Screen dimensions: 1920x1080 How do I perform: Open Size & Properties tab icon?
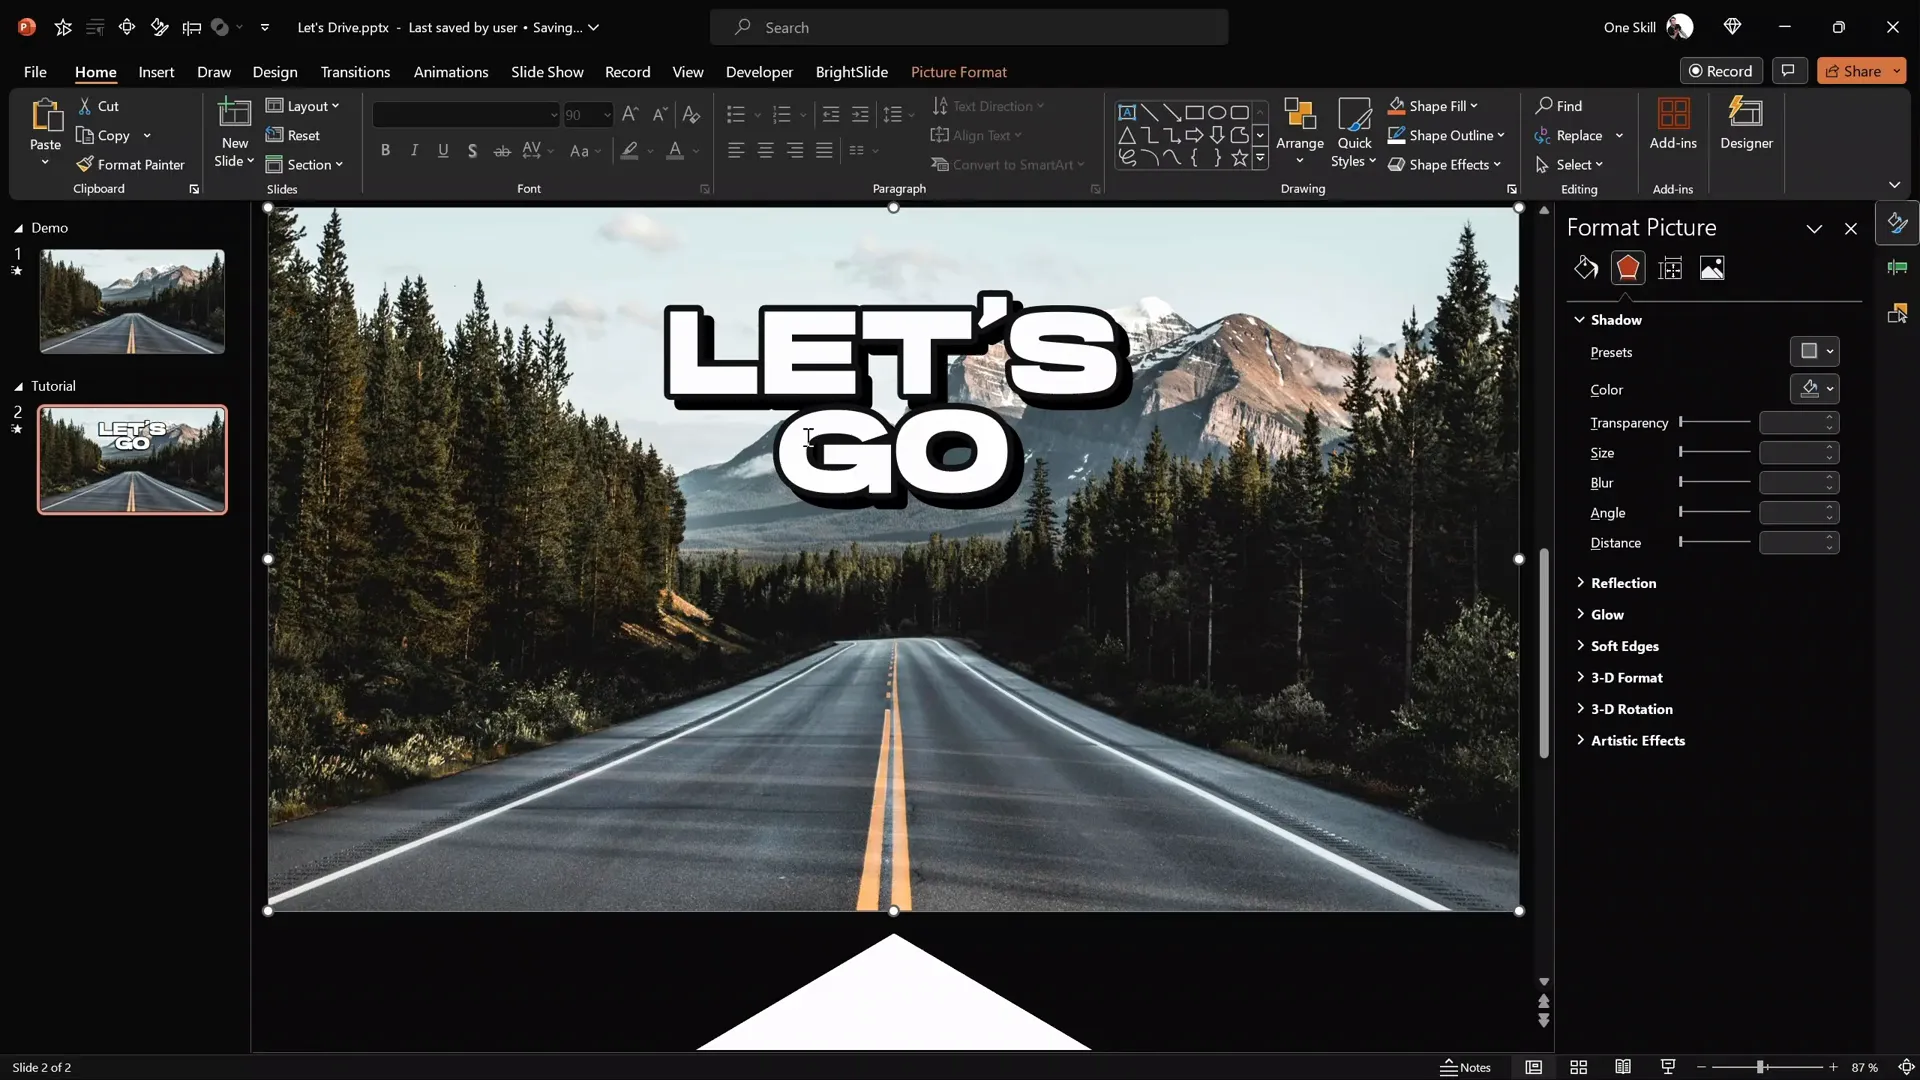tap(1670, 268)
